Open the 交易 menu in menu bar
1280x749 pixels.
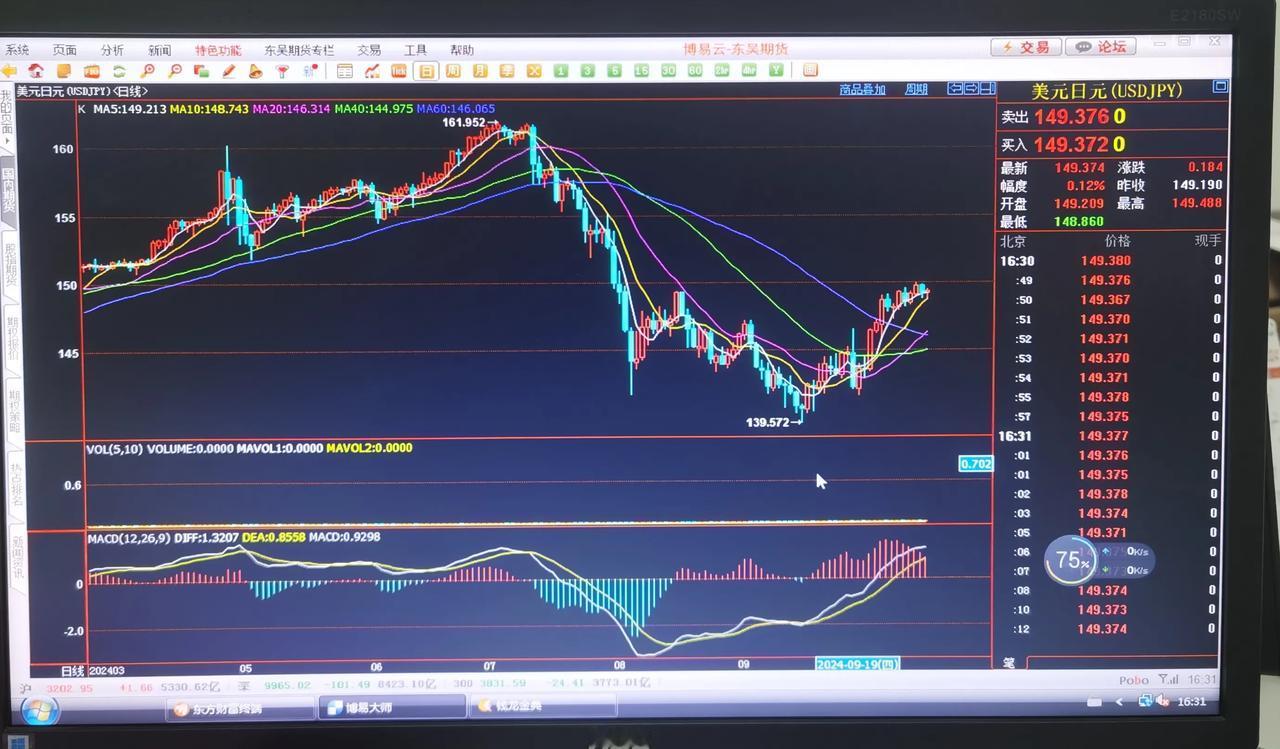click(369, 50)
